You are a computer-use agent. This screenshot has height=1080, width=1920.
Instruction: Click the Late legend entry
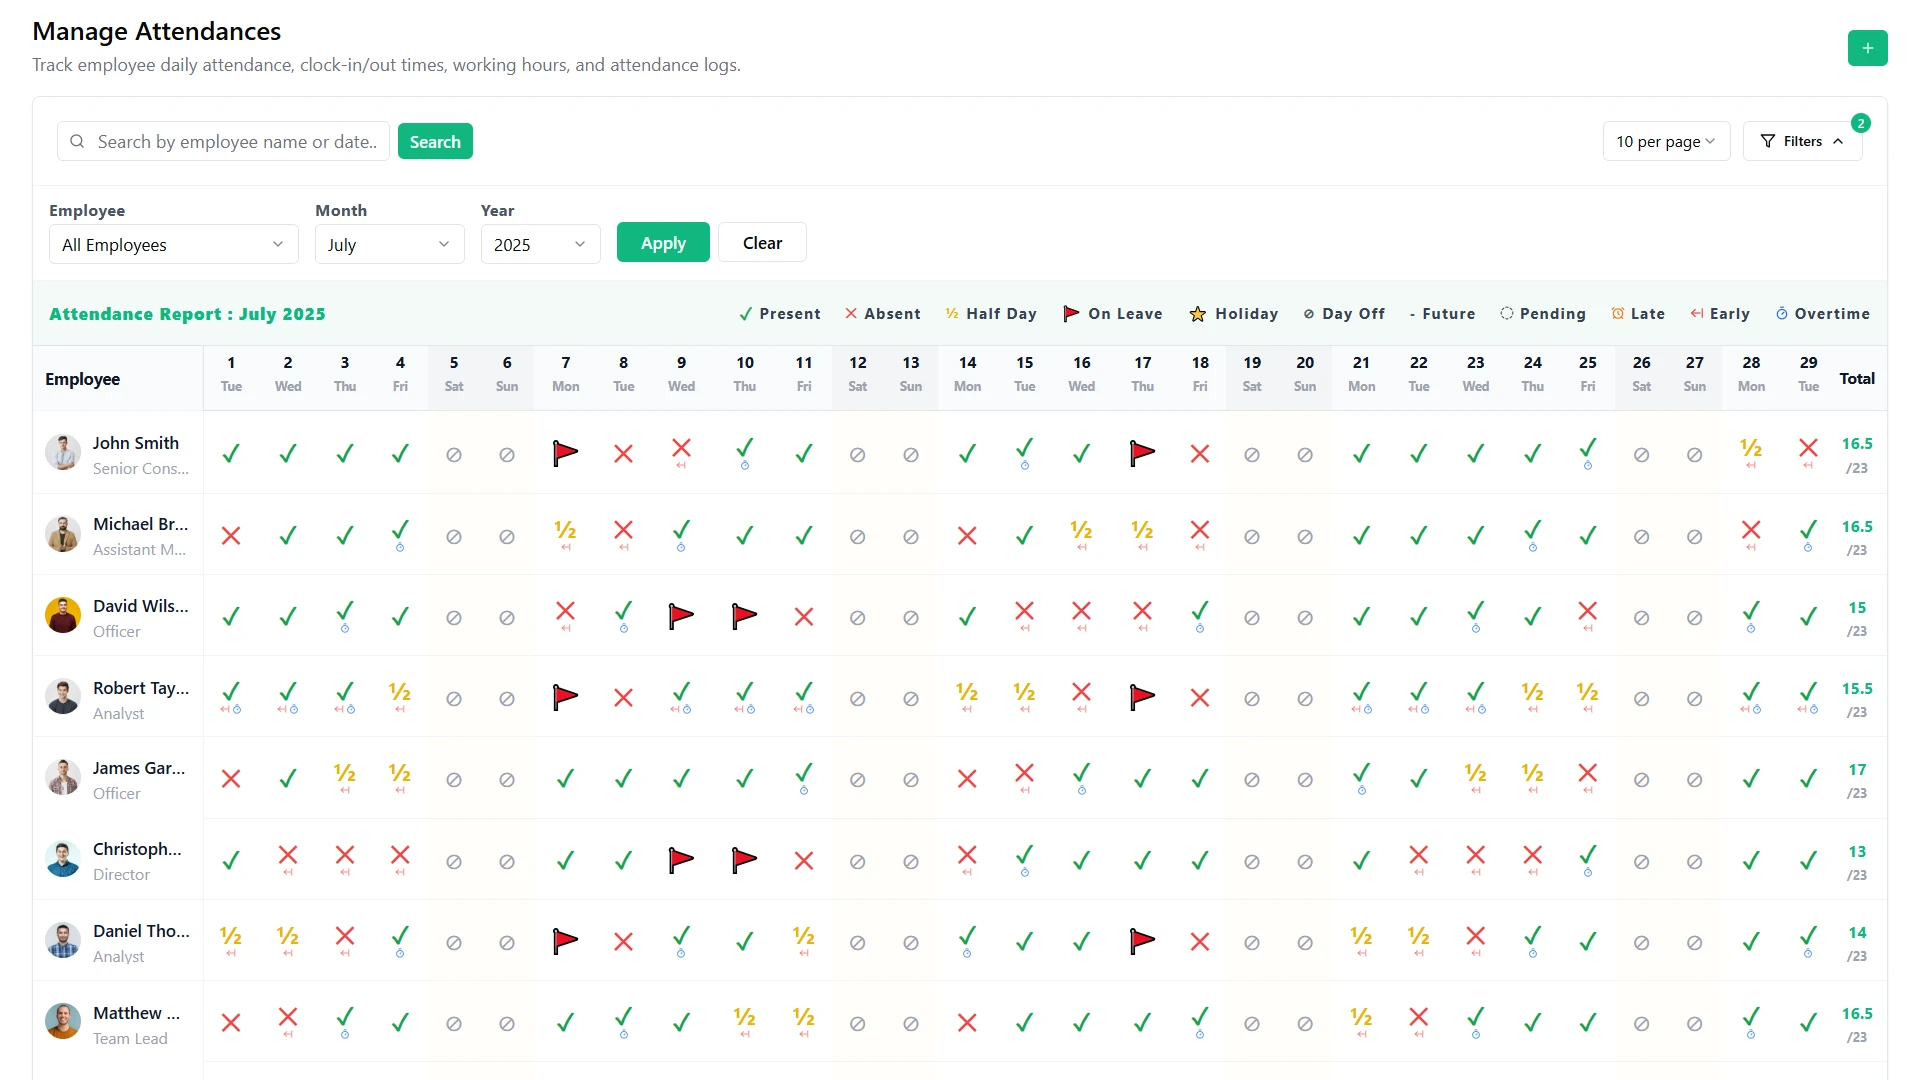click(x=1638, y=313)
